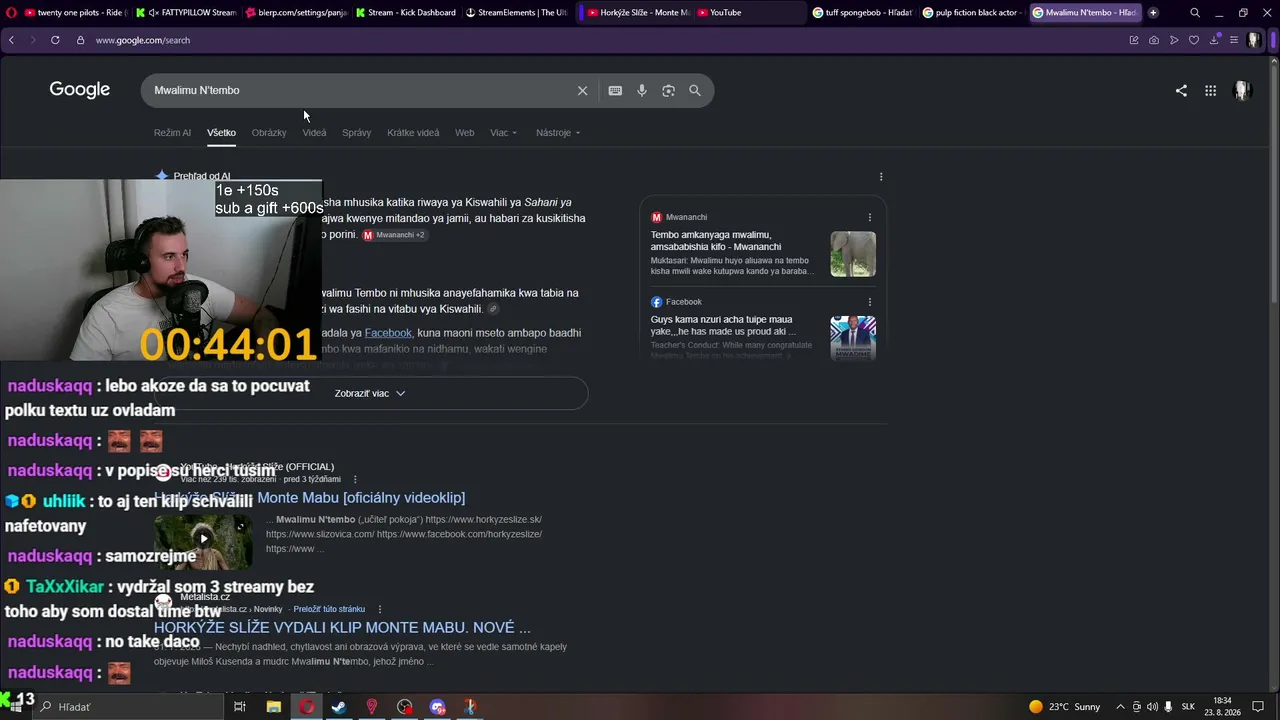Screen dimensions: 1280x720
Task: Open Facebook post Guys kama nzuri
Action: (723, 325)
